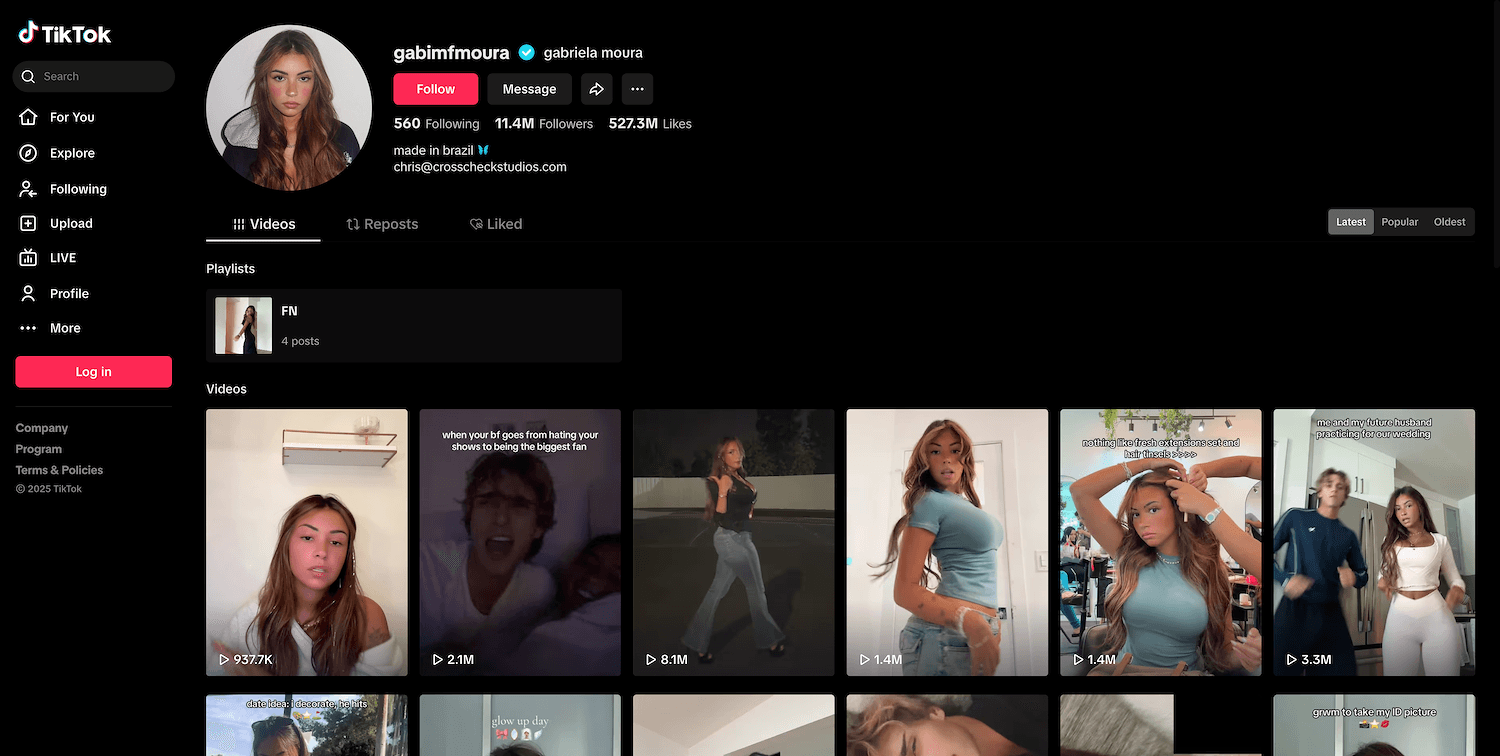Expand the Terms & Policies section
The image size is (1500, 756).
click(59, 470)
